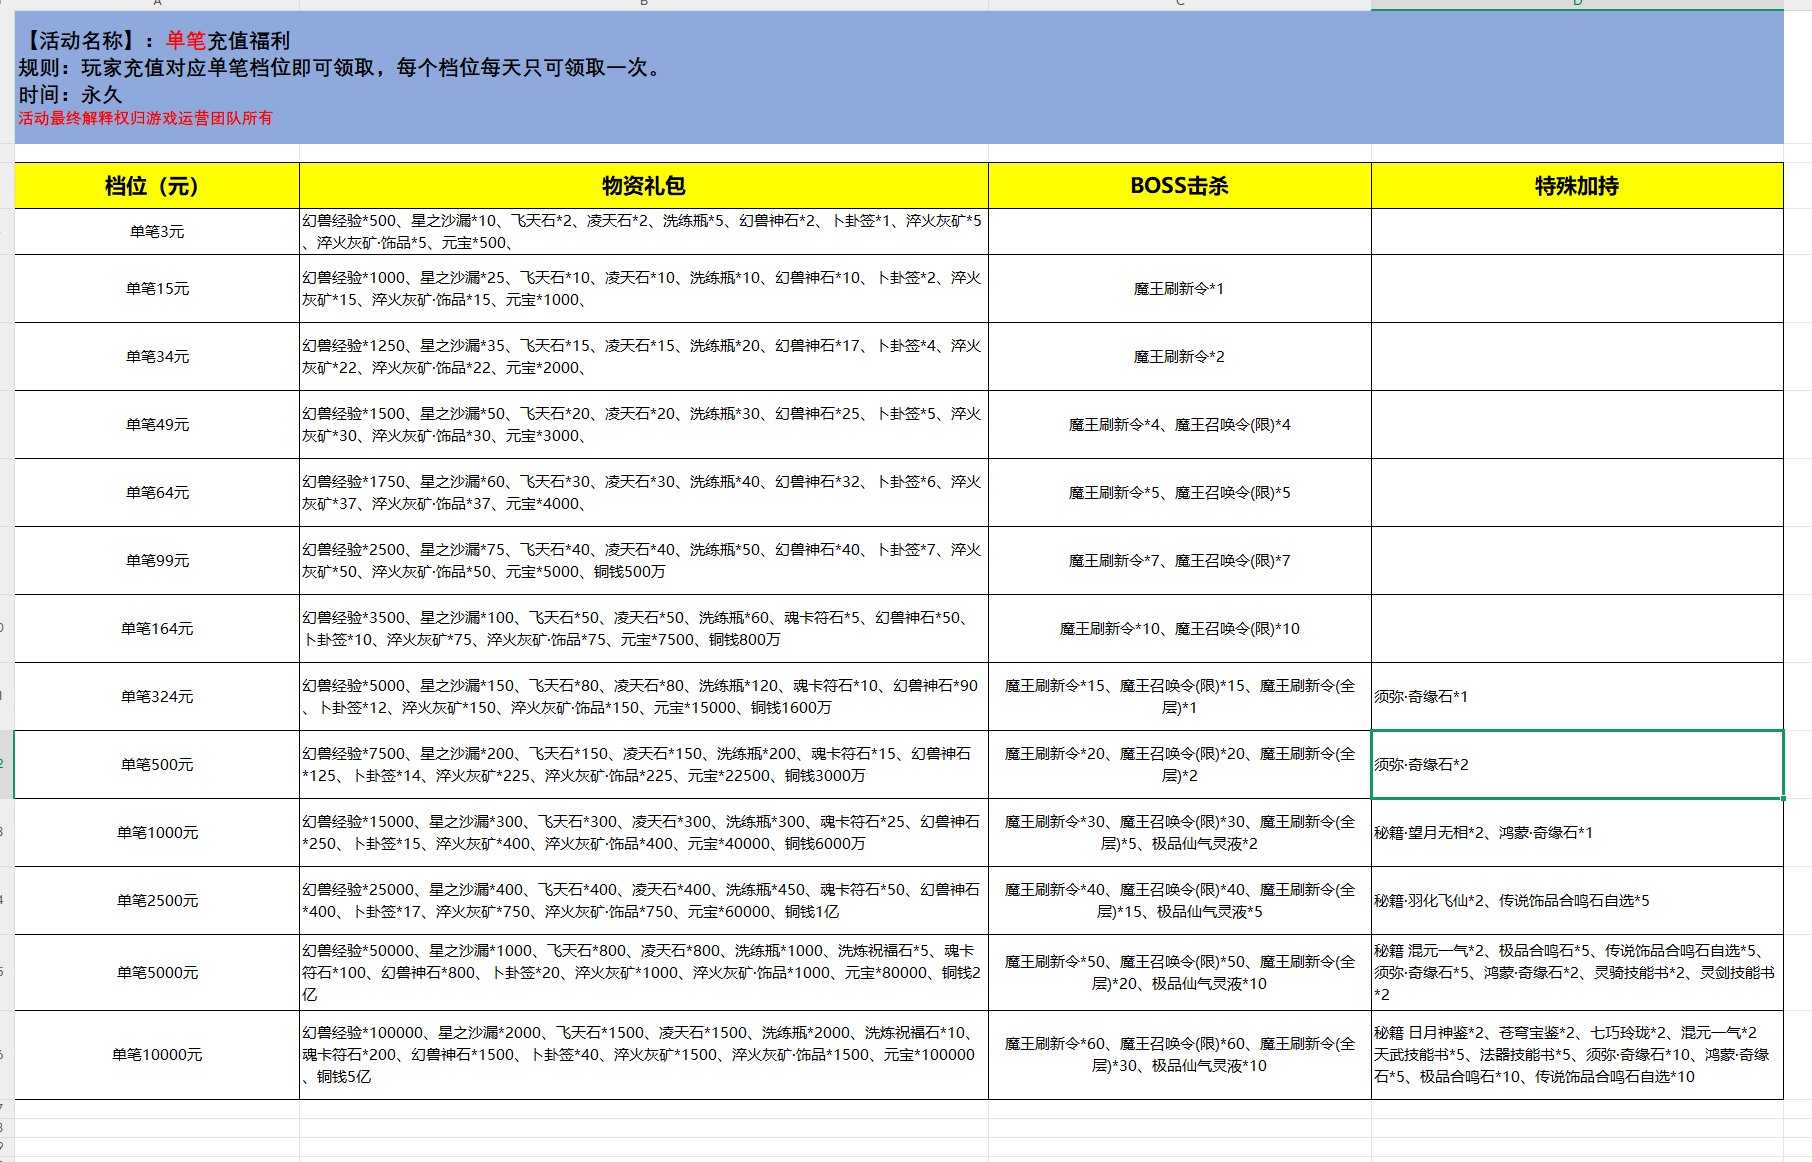Viewport: 1812px width, 1162px height.
Task: Select the 单笔10000元 tier cell
Action: pos(157,1055)
